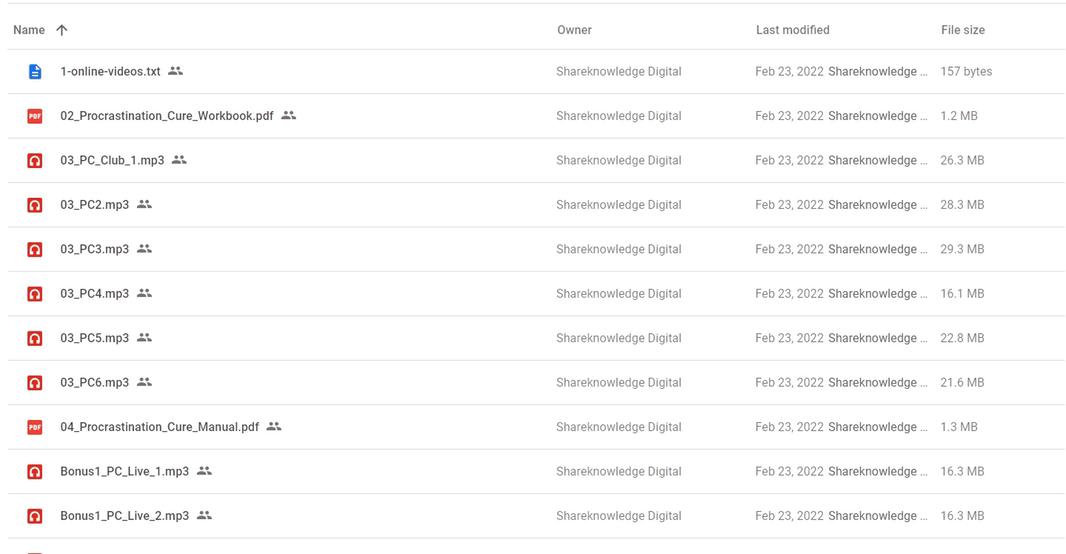Open the file 03_PC3.mp3
This screenshot has width=1066, height=554.
[x=94, y=249]
